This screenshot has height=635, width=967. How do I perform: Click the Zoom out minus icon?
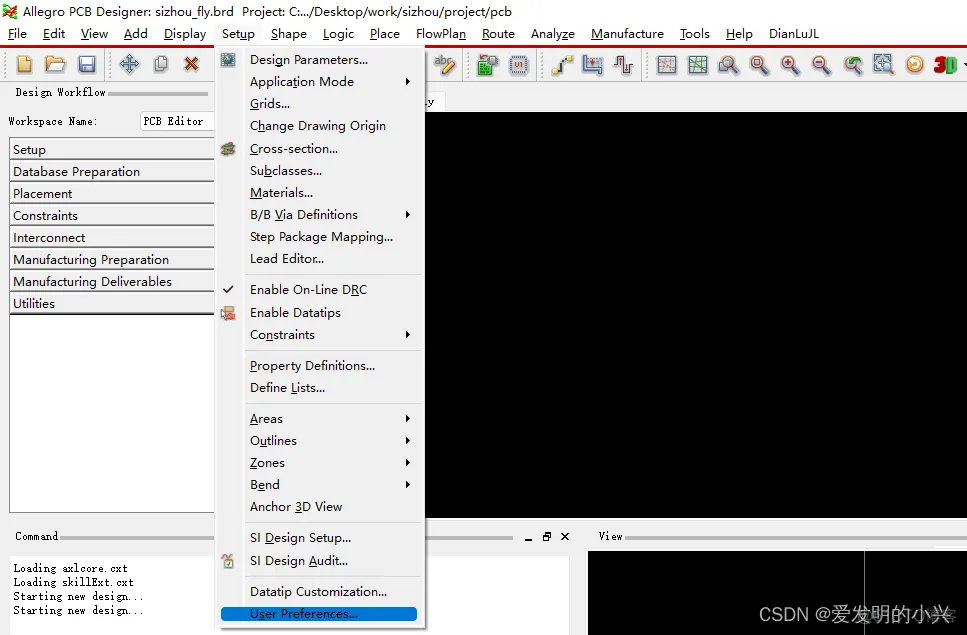[x=821, y=65]
